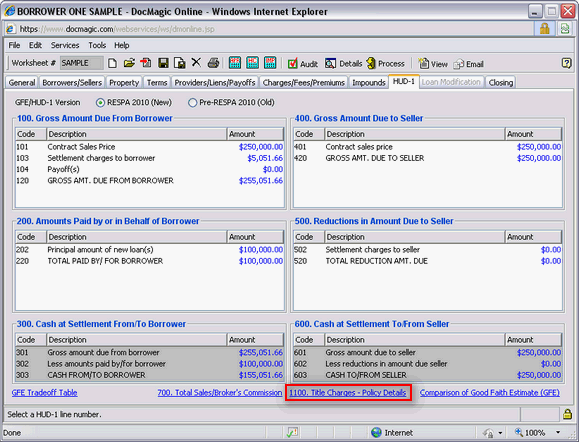
Task: Click the browser address bar URL
Action: pyautogui.click(x=117, y=29)
